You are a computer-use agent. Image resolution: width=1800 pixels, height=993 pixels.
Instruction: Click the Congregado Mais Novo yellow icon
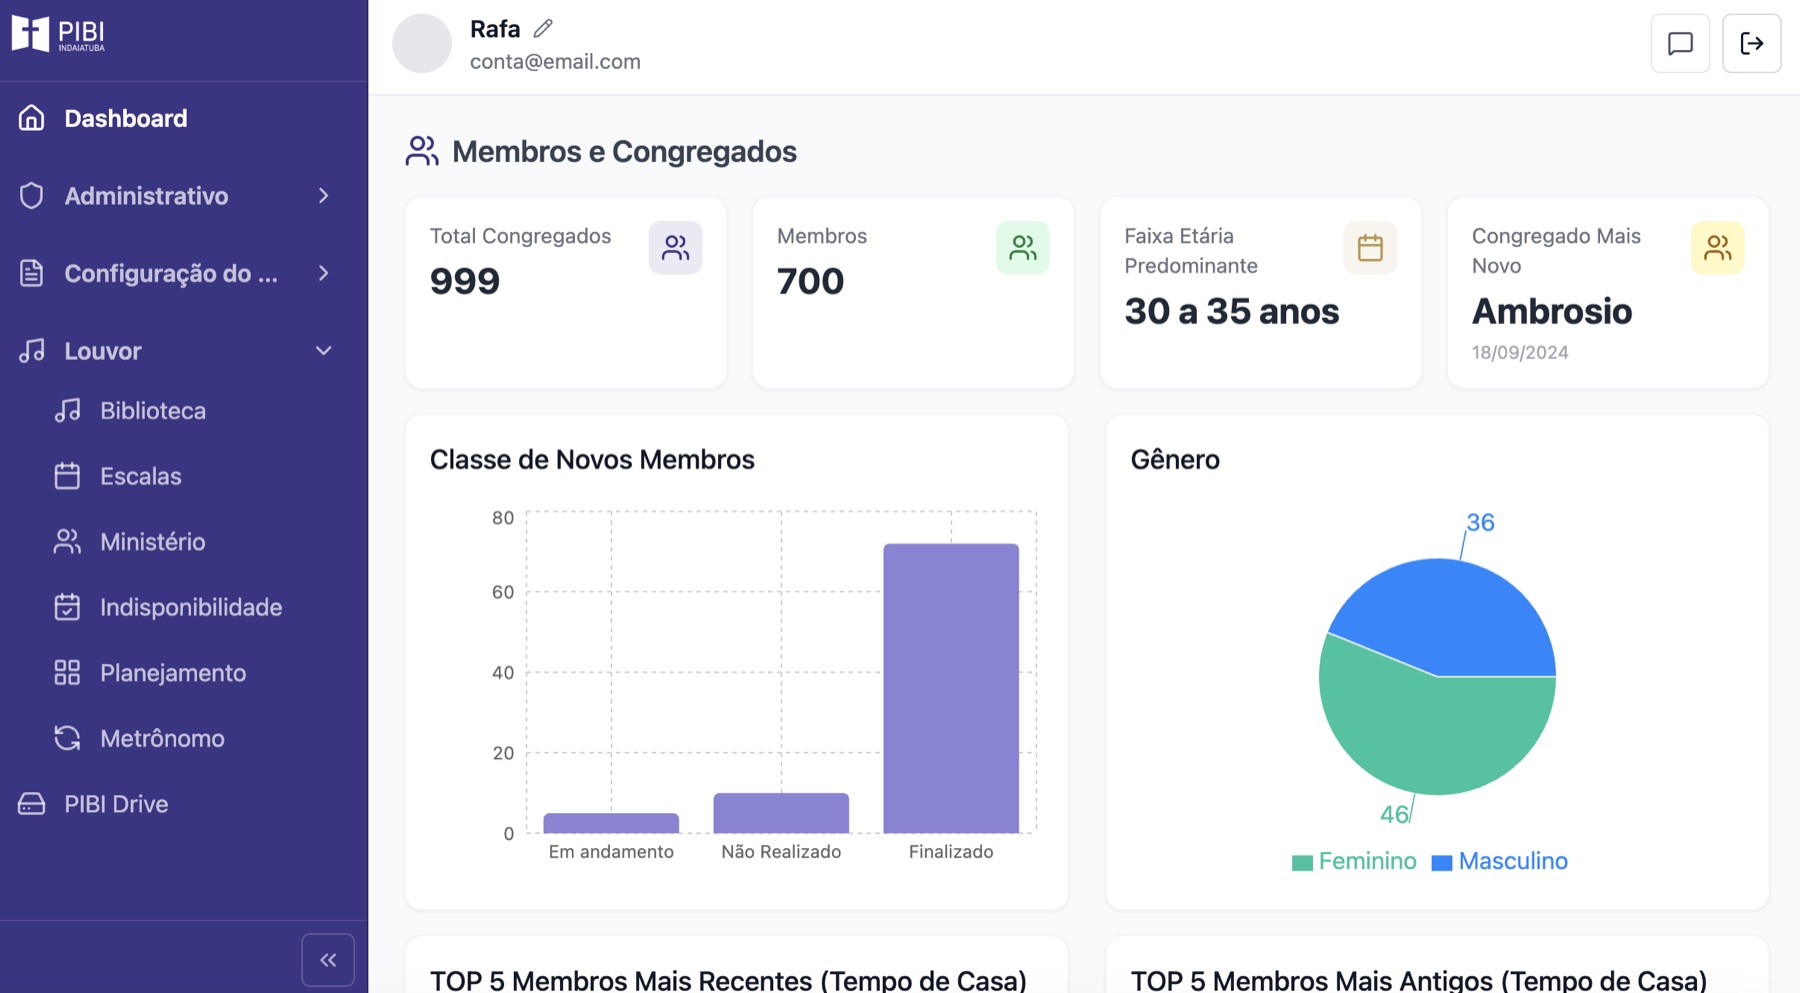pos(1717,247)
